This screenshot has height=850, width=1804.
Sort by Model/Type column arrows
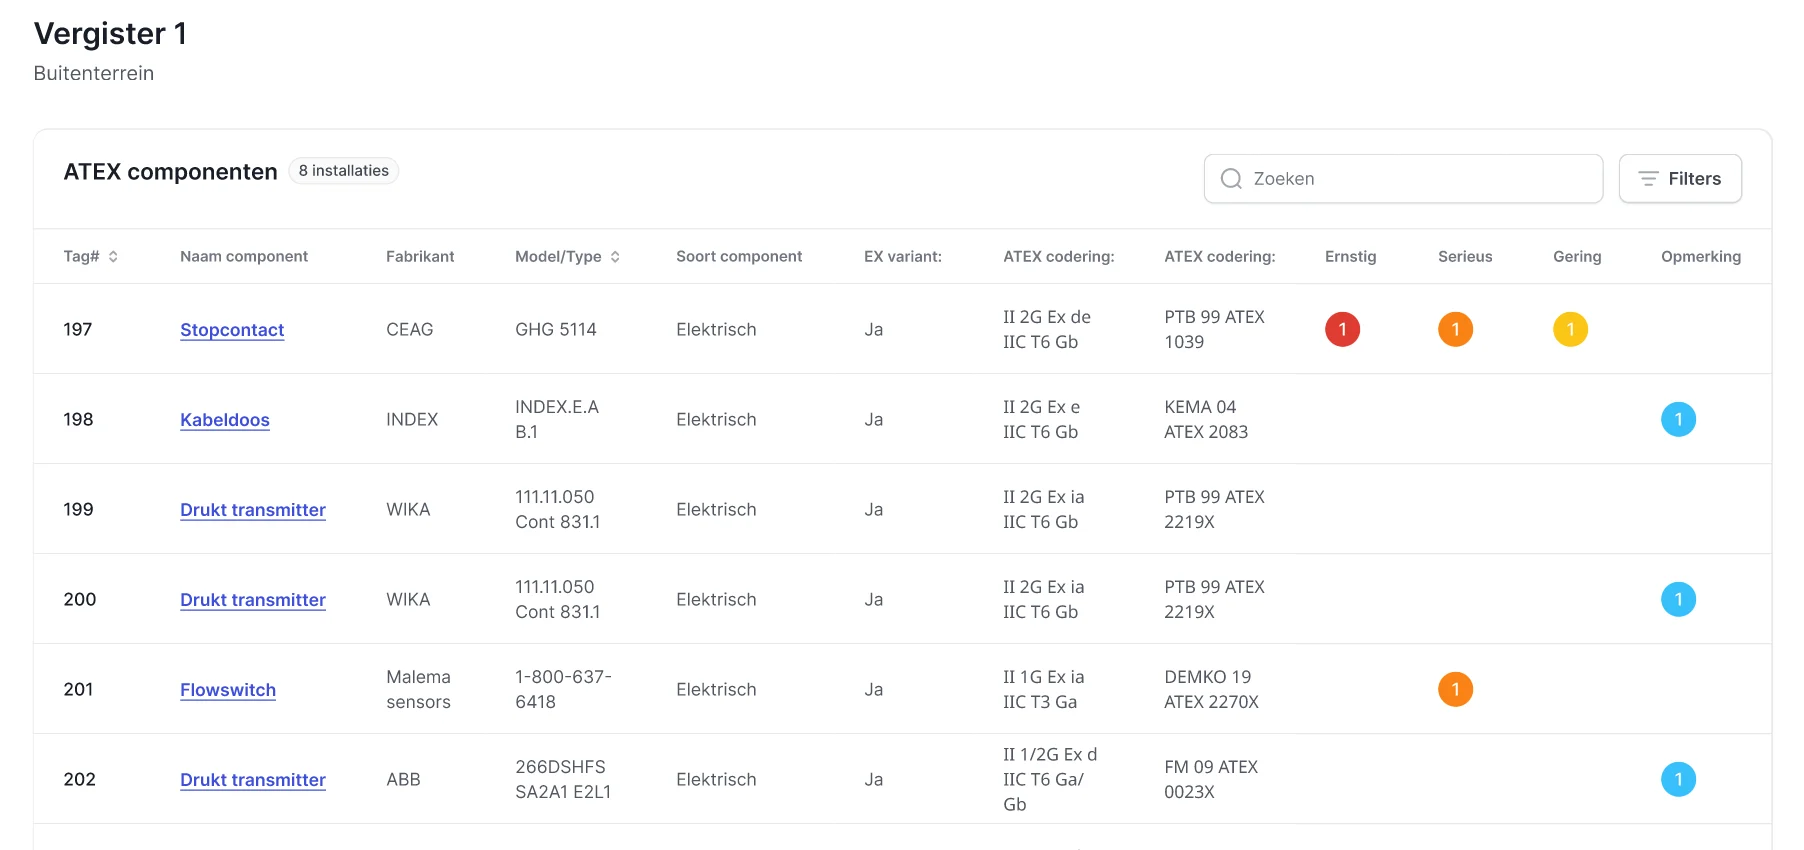pos(615,257)
